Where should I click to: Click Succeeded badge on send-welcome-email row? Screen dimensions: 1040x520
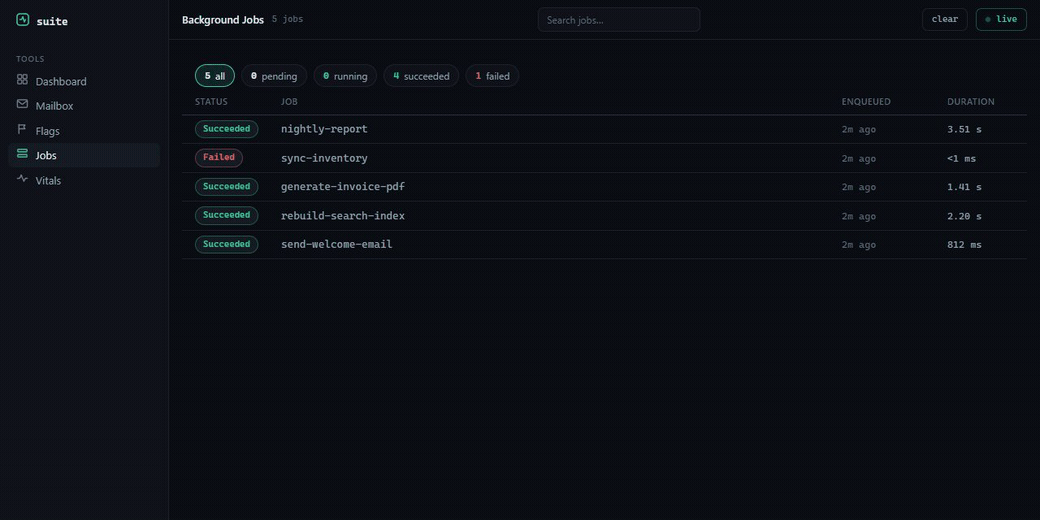pyautogui.click(x=226, y=244)
